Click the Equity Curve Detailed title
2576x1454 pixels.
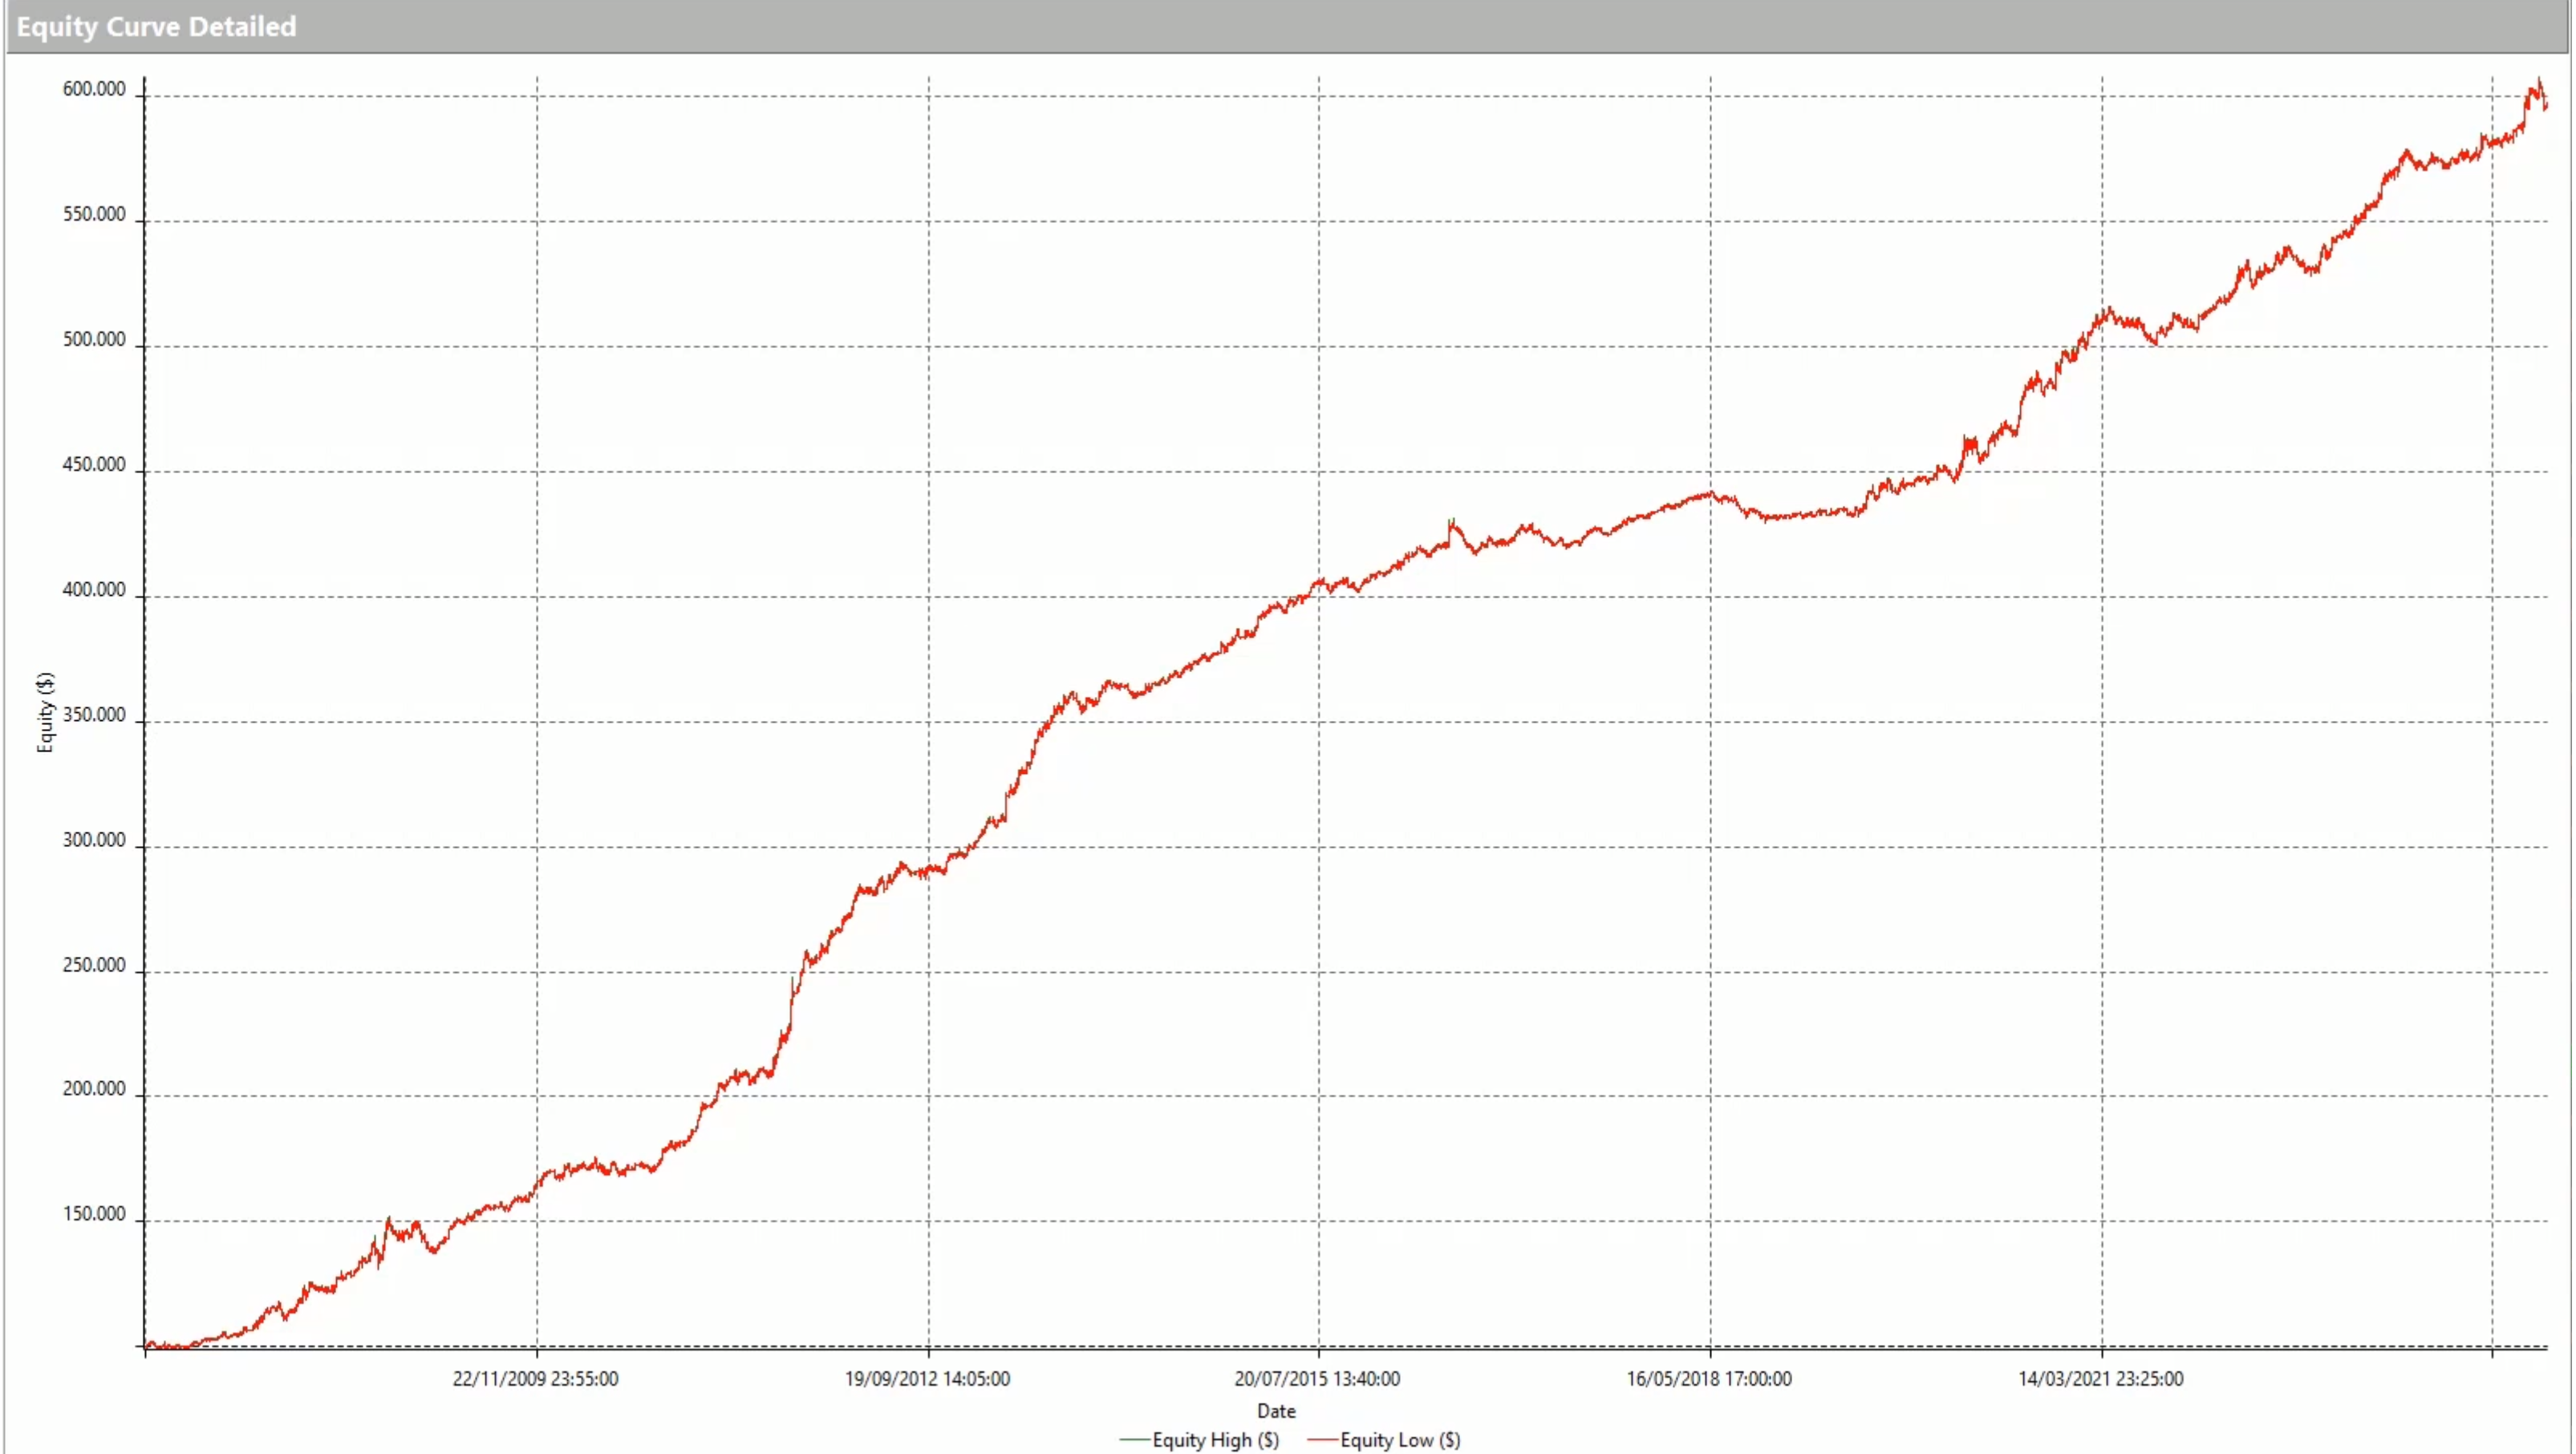pyautogui.click(x=156, y=26)
